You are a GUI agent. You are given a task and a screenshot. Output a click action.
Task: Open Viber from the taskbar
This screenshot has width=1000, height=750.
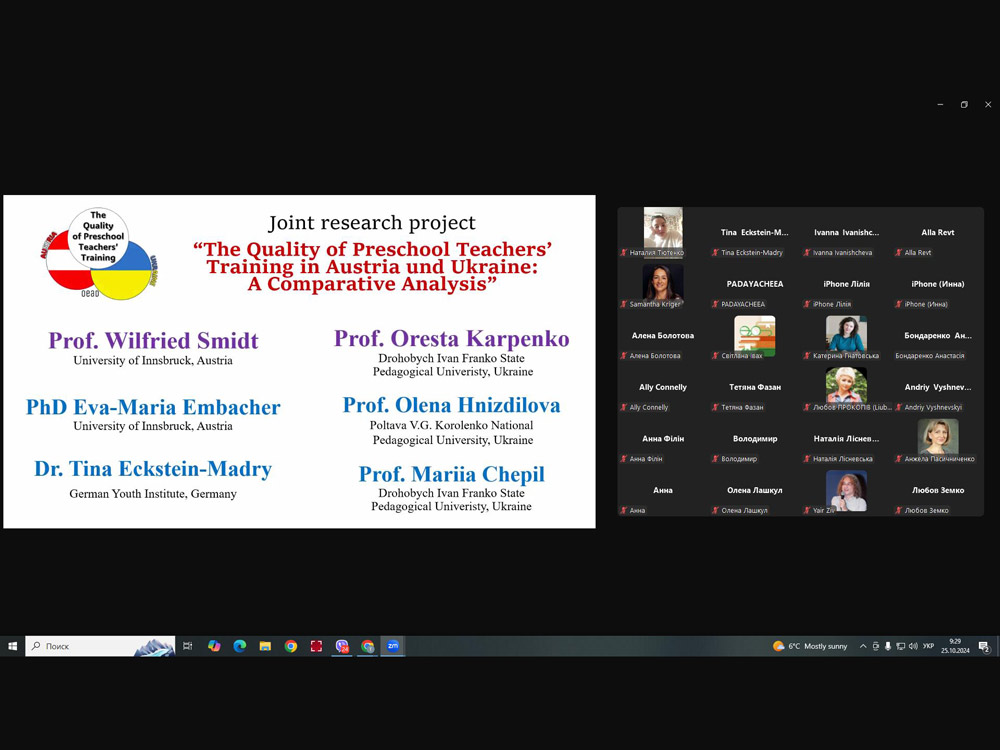pyautogui.click(x=342, y=646)
